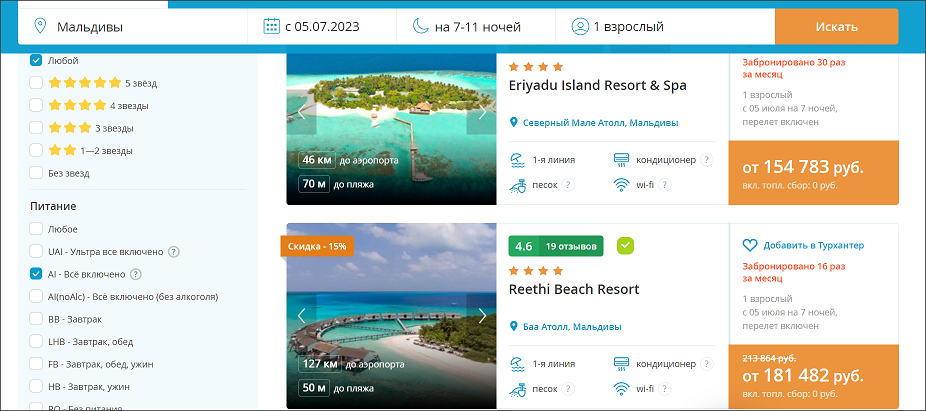
Task: Tick the 5 звёзд star rating checkbox
Action: 36,83
